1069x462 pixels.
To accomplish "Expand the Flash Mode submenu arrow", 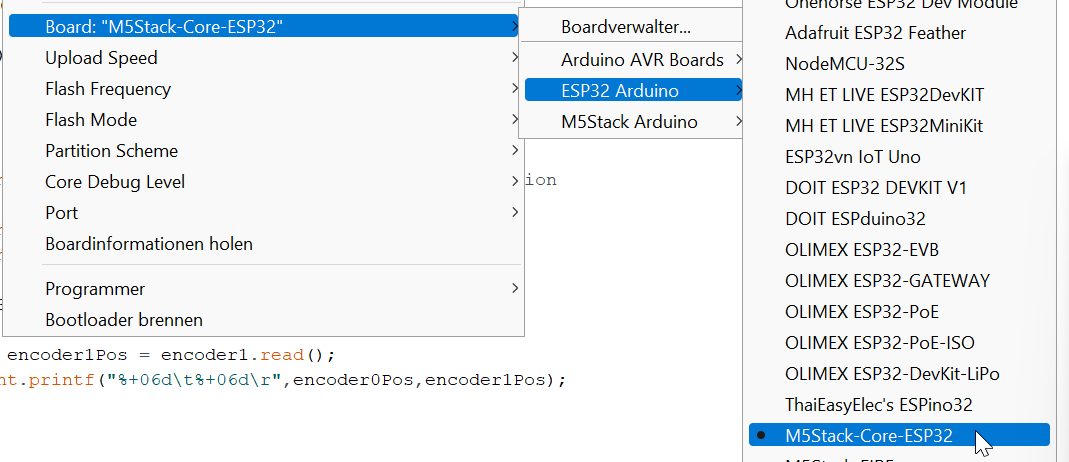I will 515,120.
